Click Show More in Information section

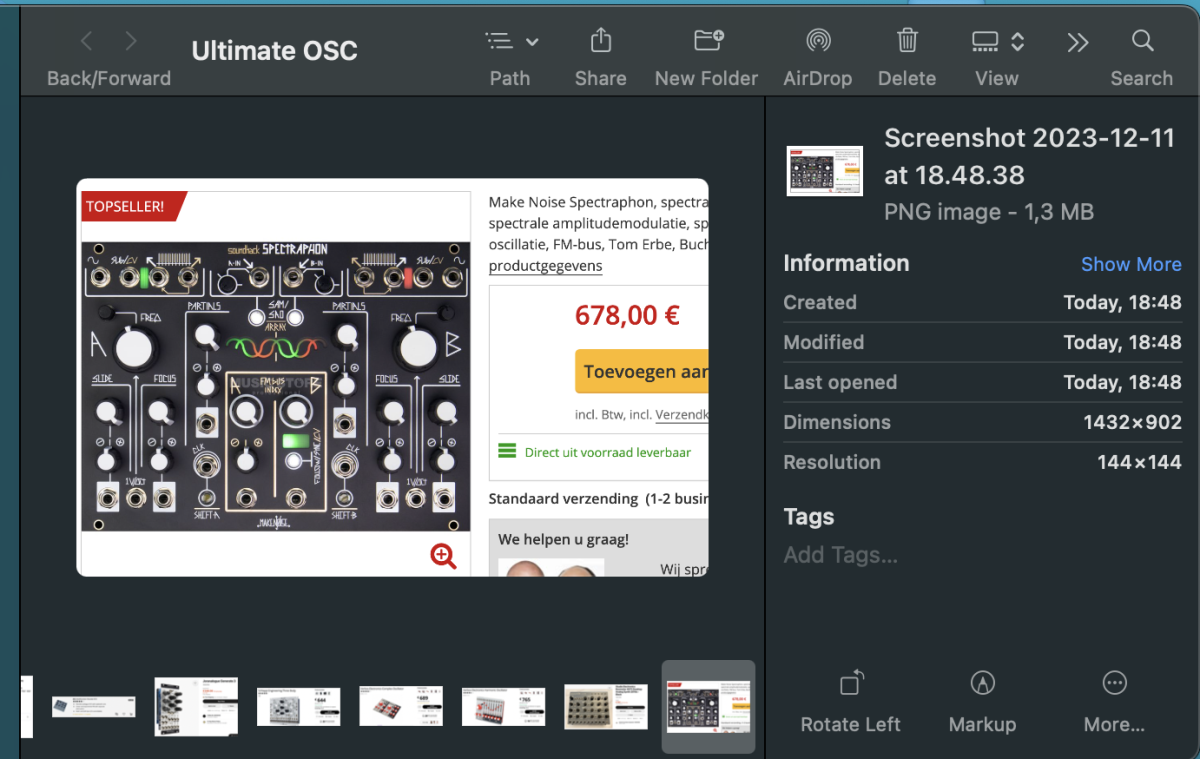[1131, 264]
